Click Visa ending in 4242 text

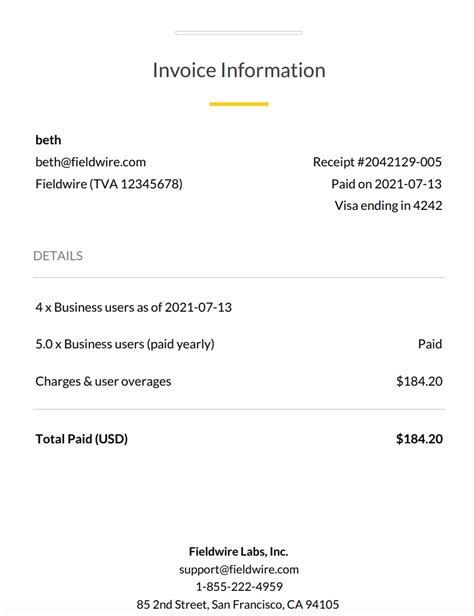coord(388,205)
